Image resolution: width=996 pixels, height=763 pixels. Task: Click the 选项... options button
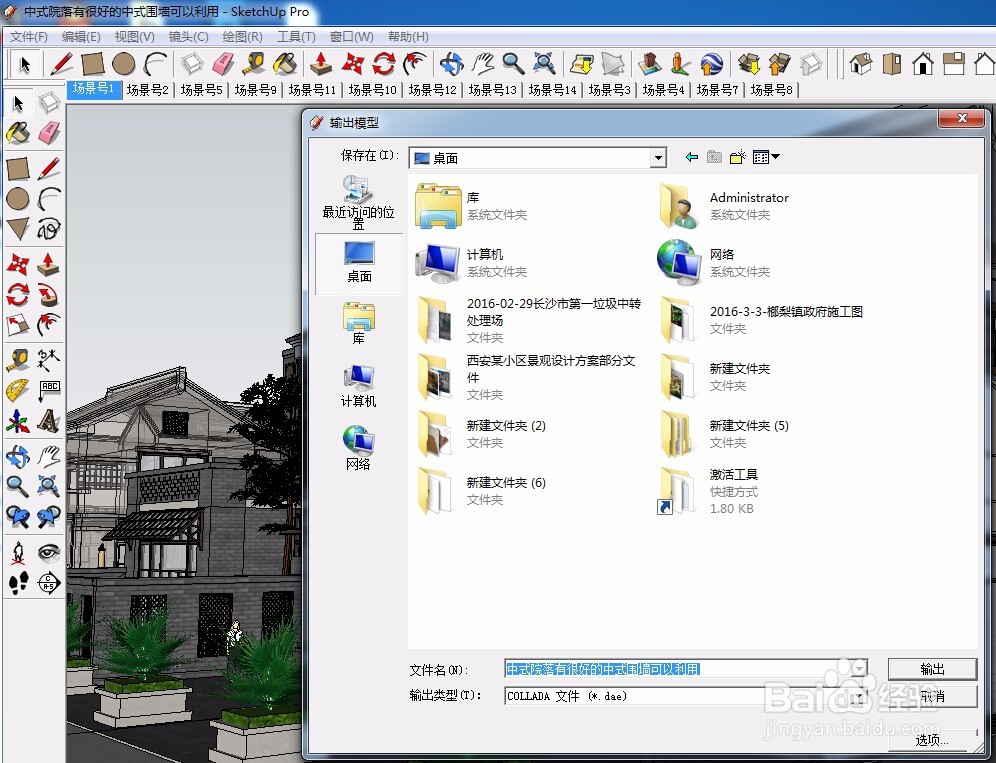click(931, 740)
